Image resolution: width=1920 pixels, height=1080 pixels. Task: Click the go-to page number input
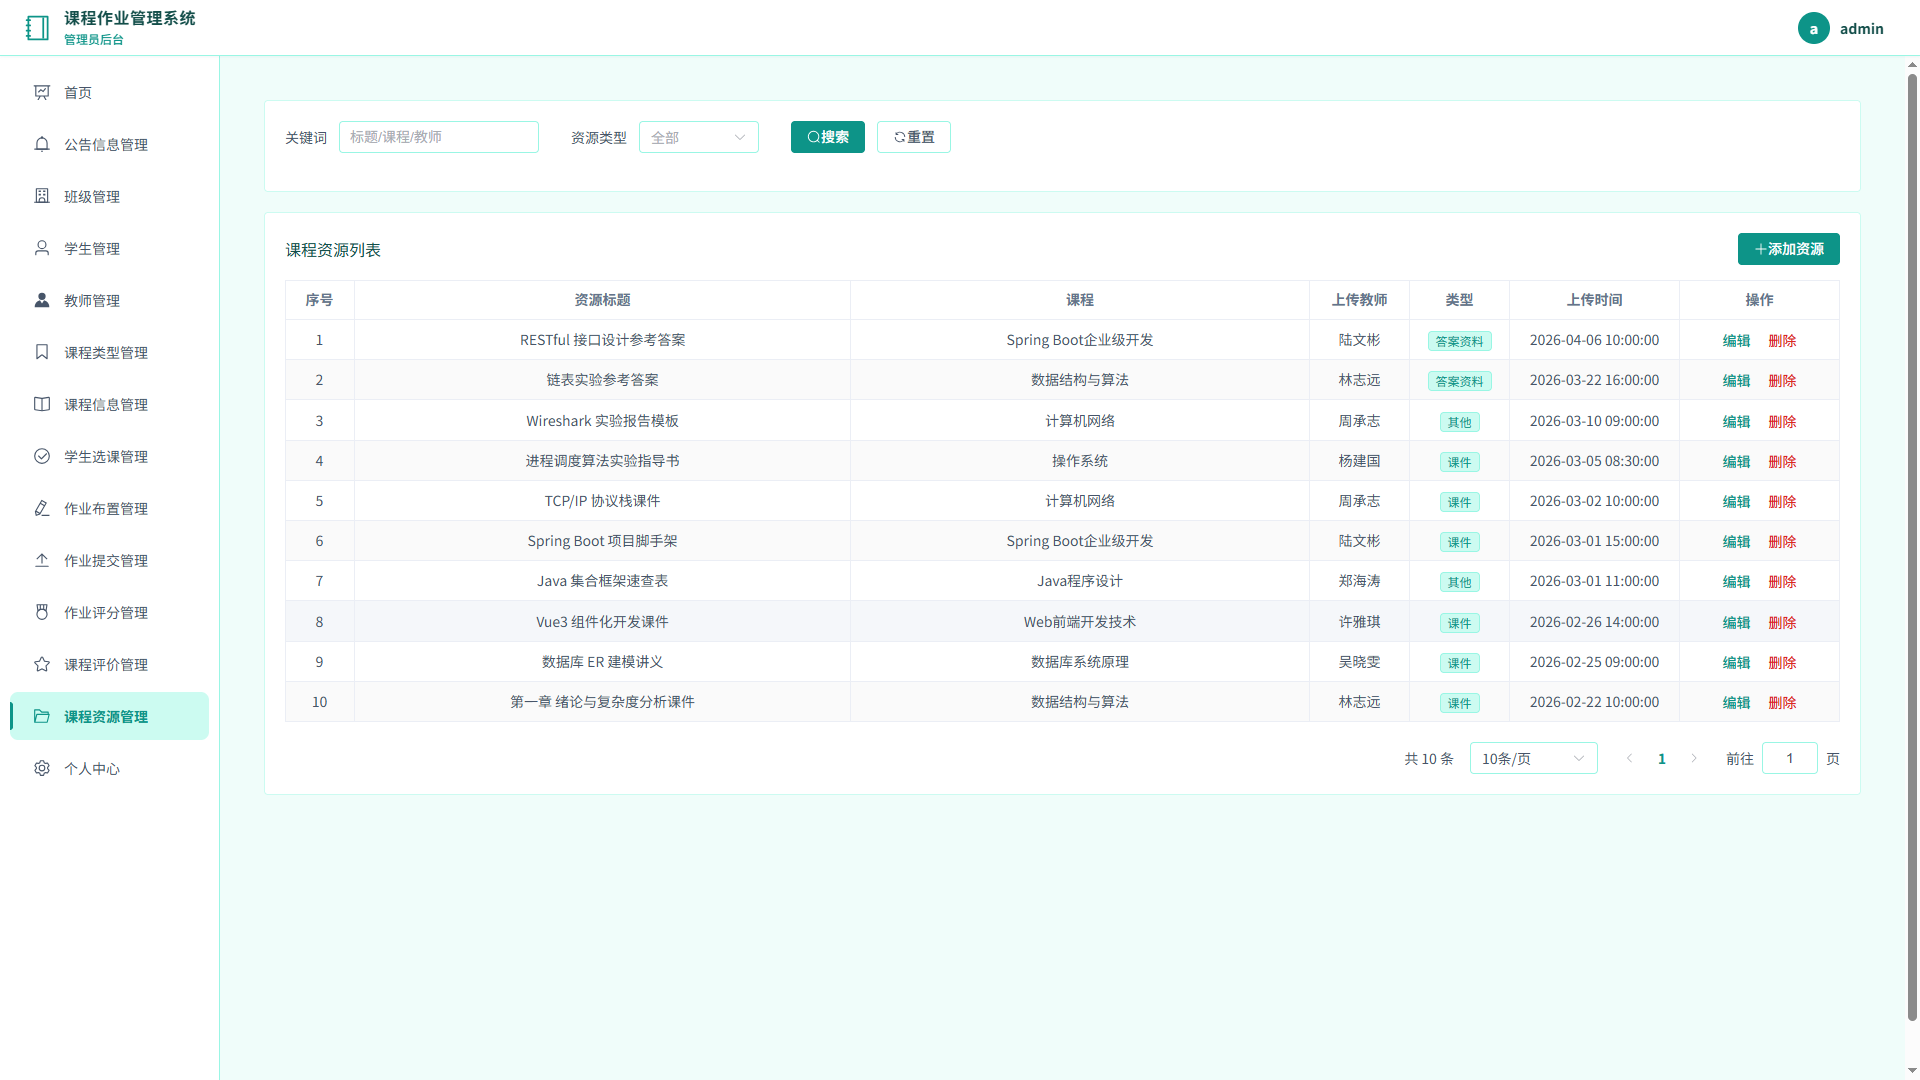(x=1789, y=759)
